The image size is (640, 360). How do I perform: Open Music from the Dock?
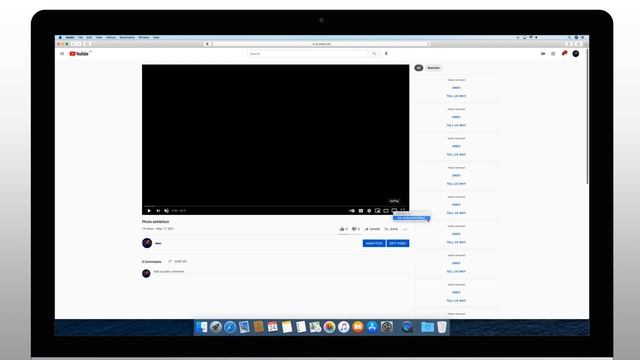click(344, 327)
